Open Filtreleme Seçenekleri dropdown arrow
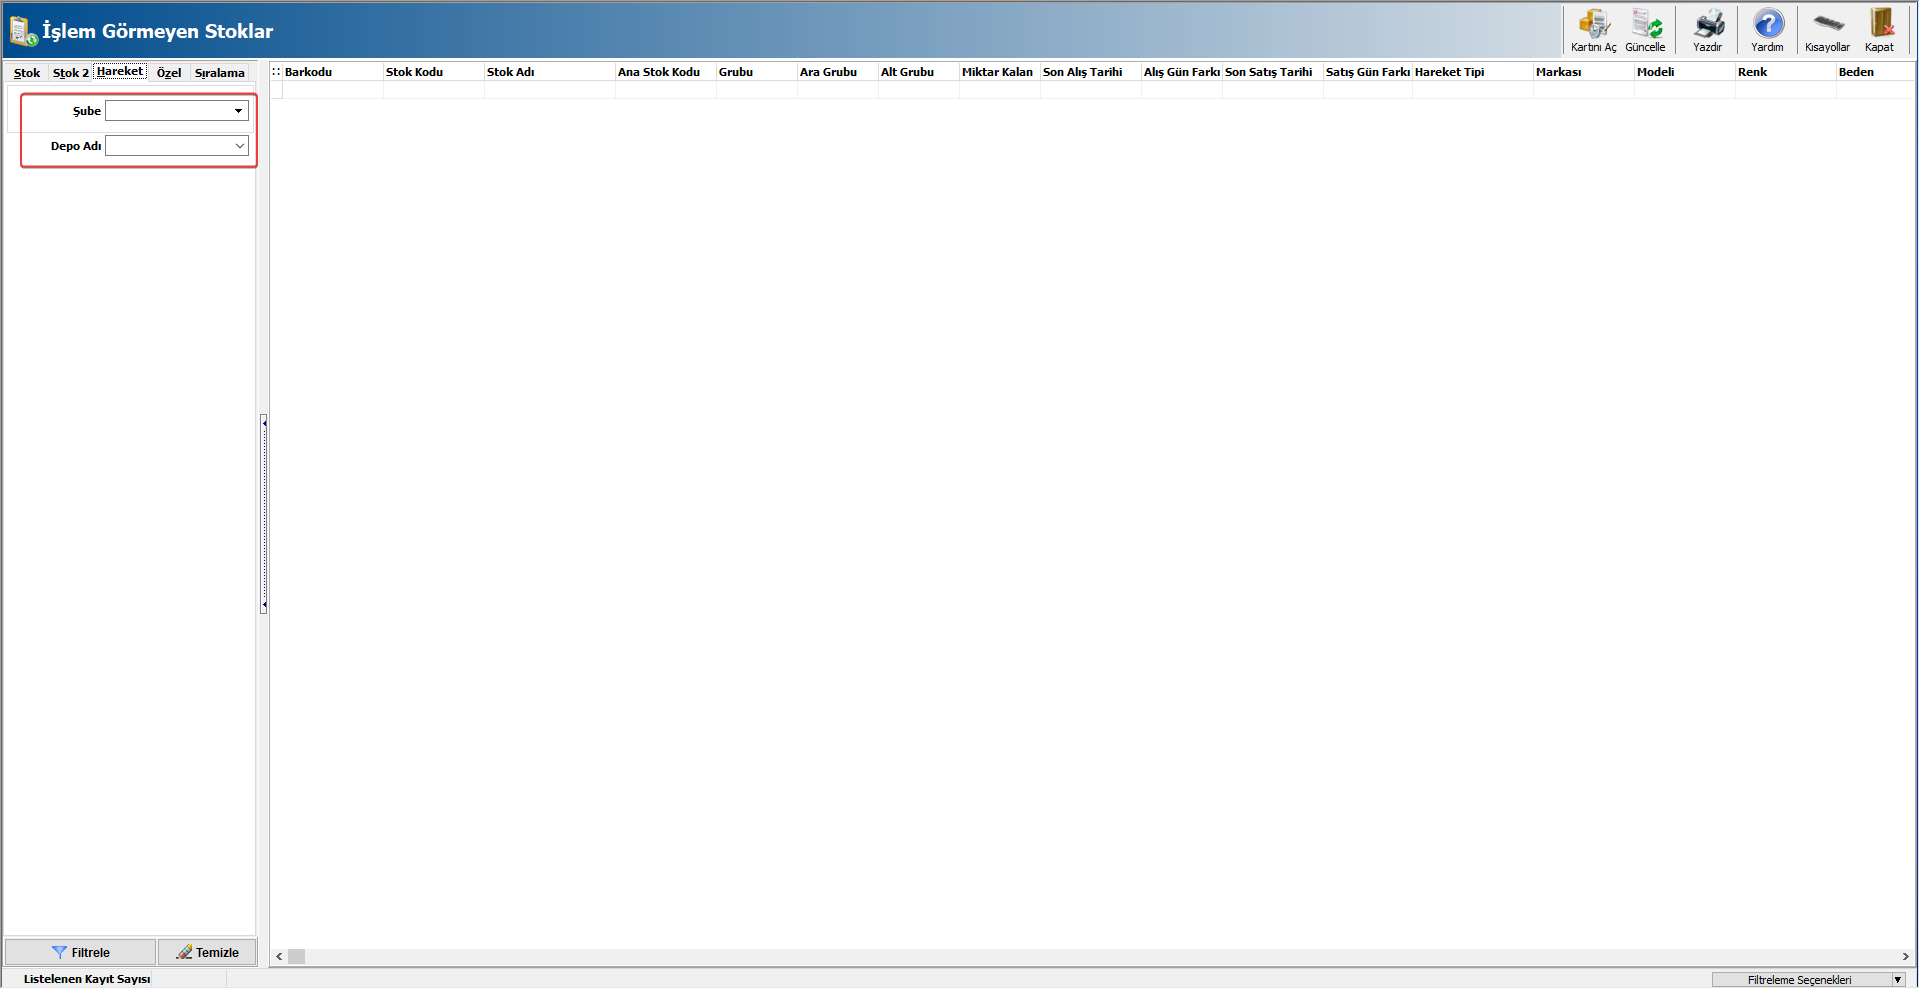This screenshot has height=989, width=1920. coord(1897,980)
